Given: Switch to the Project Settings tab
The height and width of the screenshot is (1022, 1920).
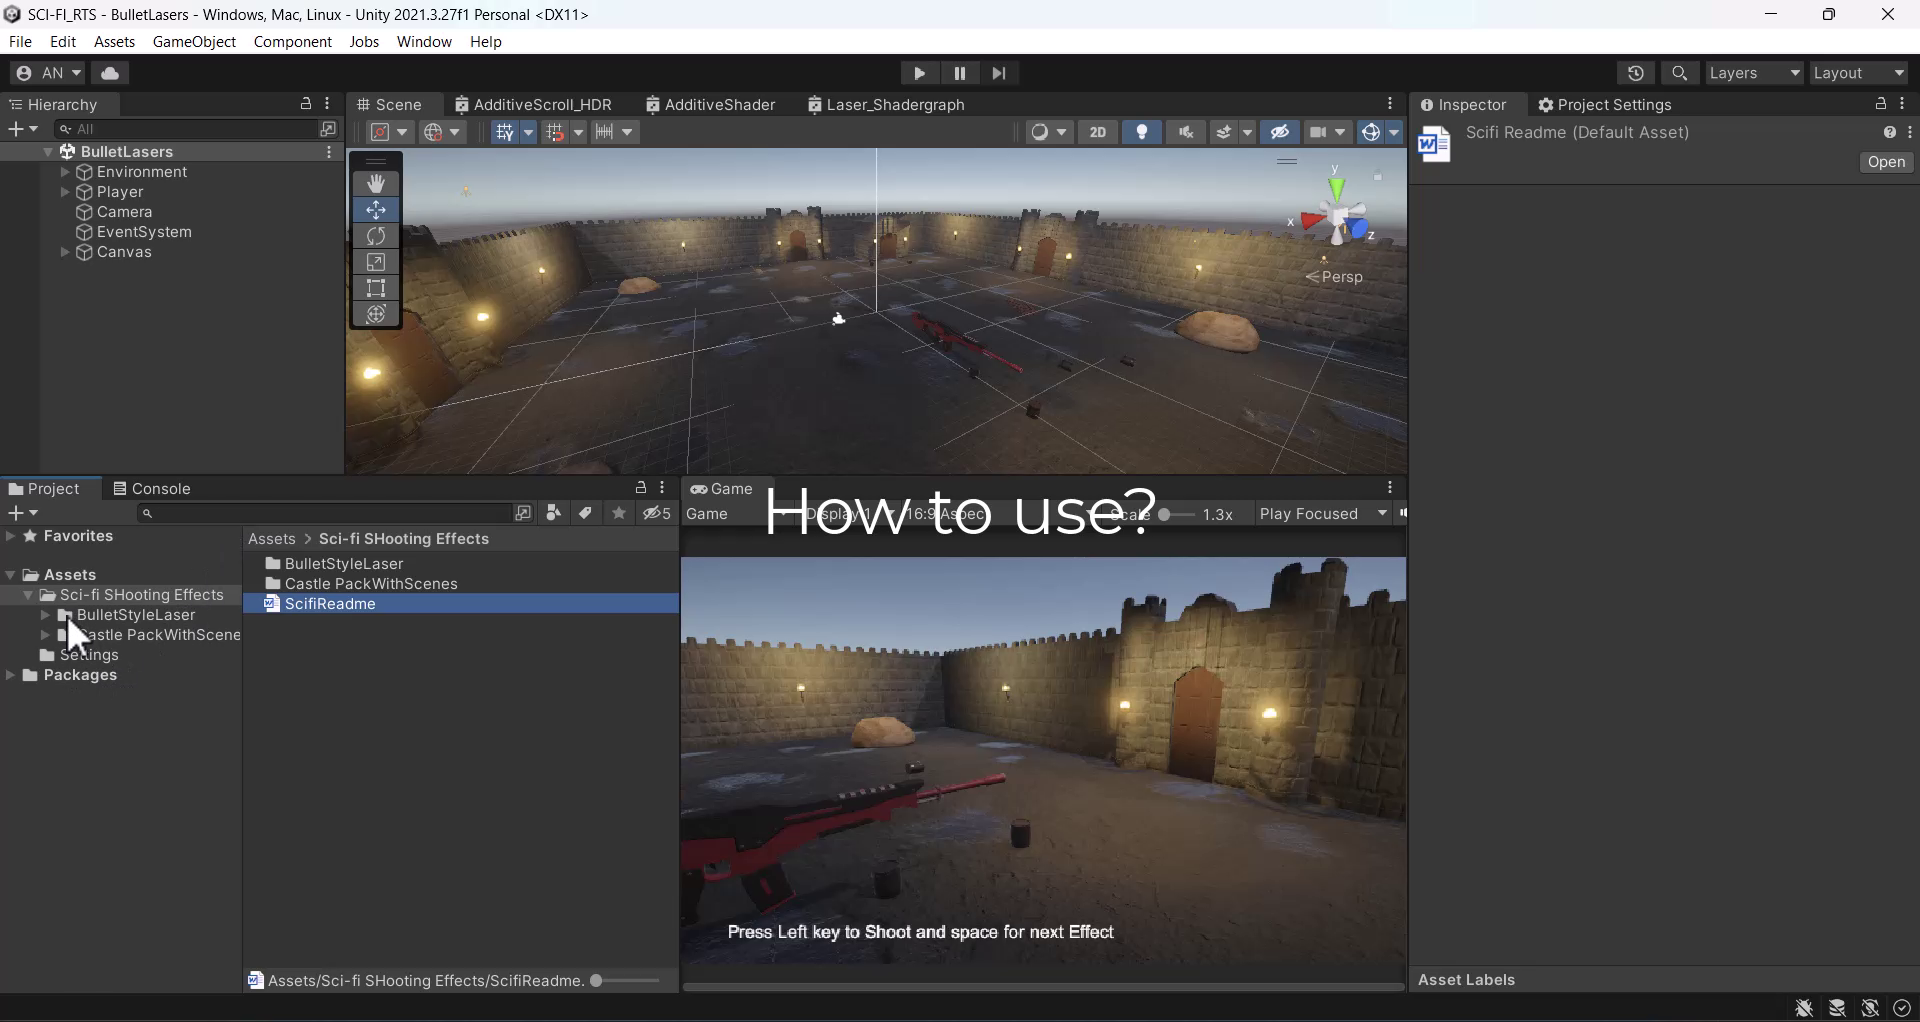Looking at the screenshot, I should [x=1604, y=105].
